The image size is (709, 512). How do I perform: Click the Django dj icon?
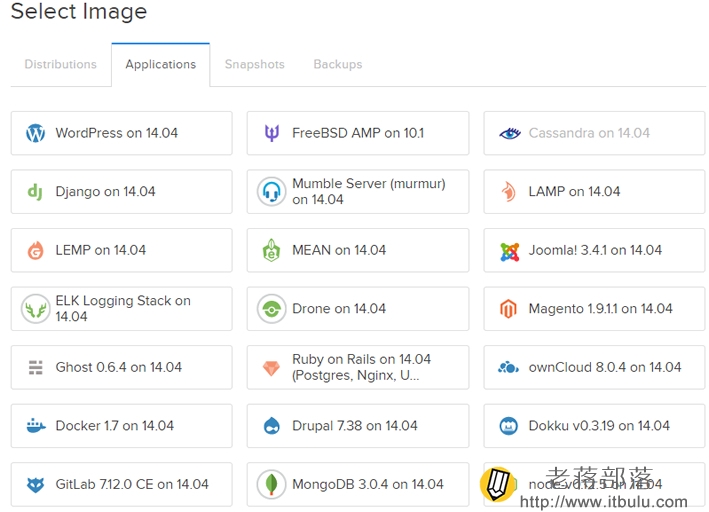click(35, 192)
